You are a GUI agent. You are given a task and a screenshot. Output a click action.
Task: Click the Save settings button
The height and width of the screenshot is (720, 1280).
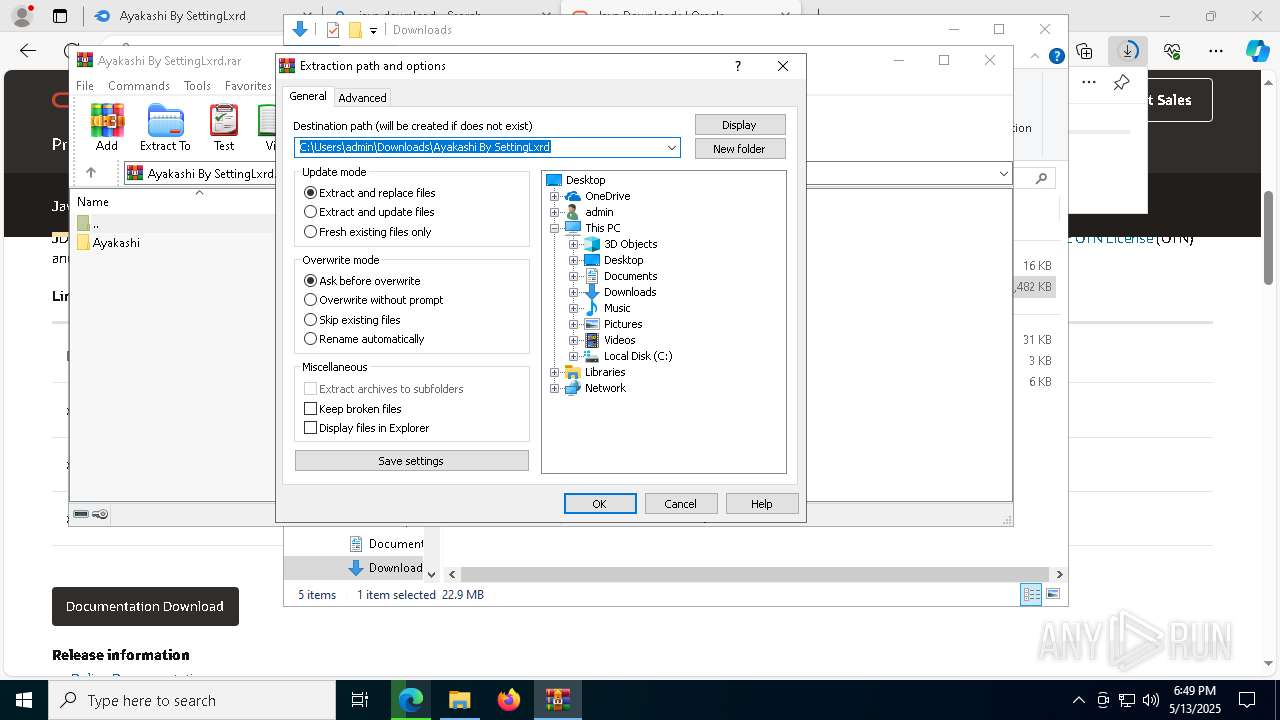point(411,461)
